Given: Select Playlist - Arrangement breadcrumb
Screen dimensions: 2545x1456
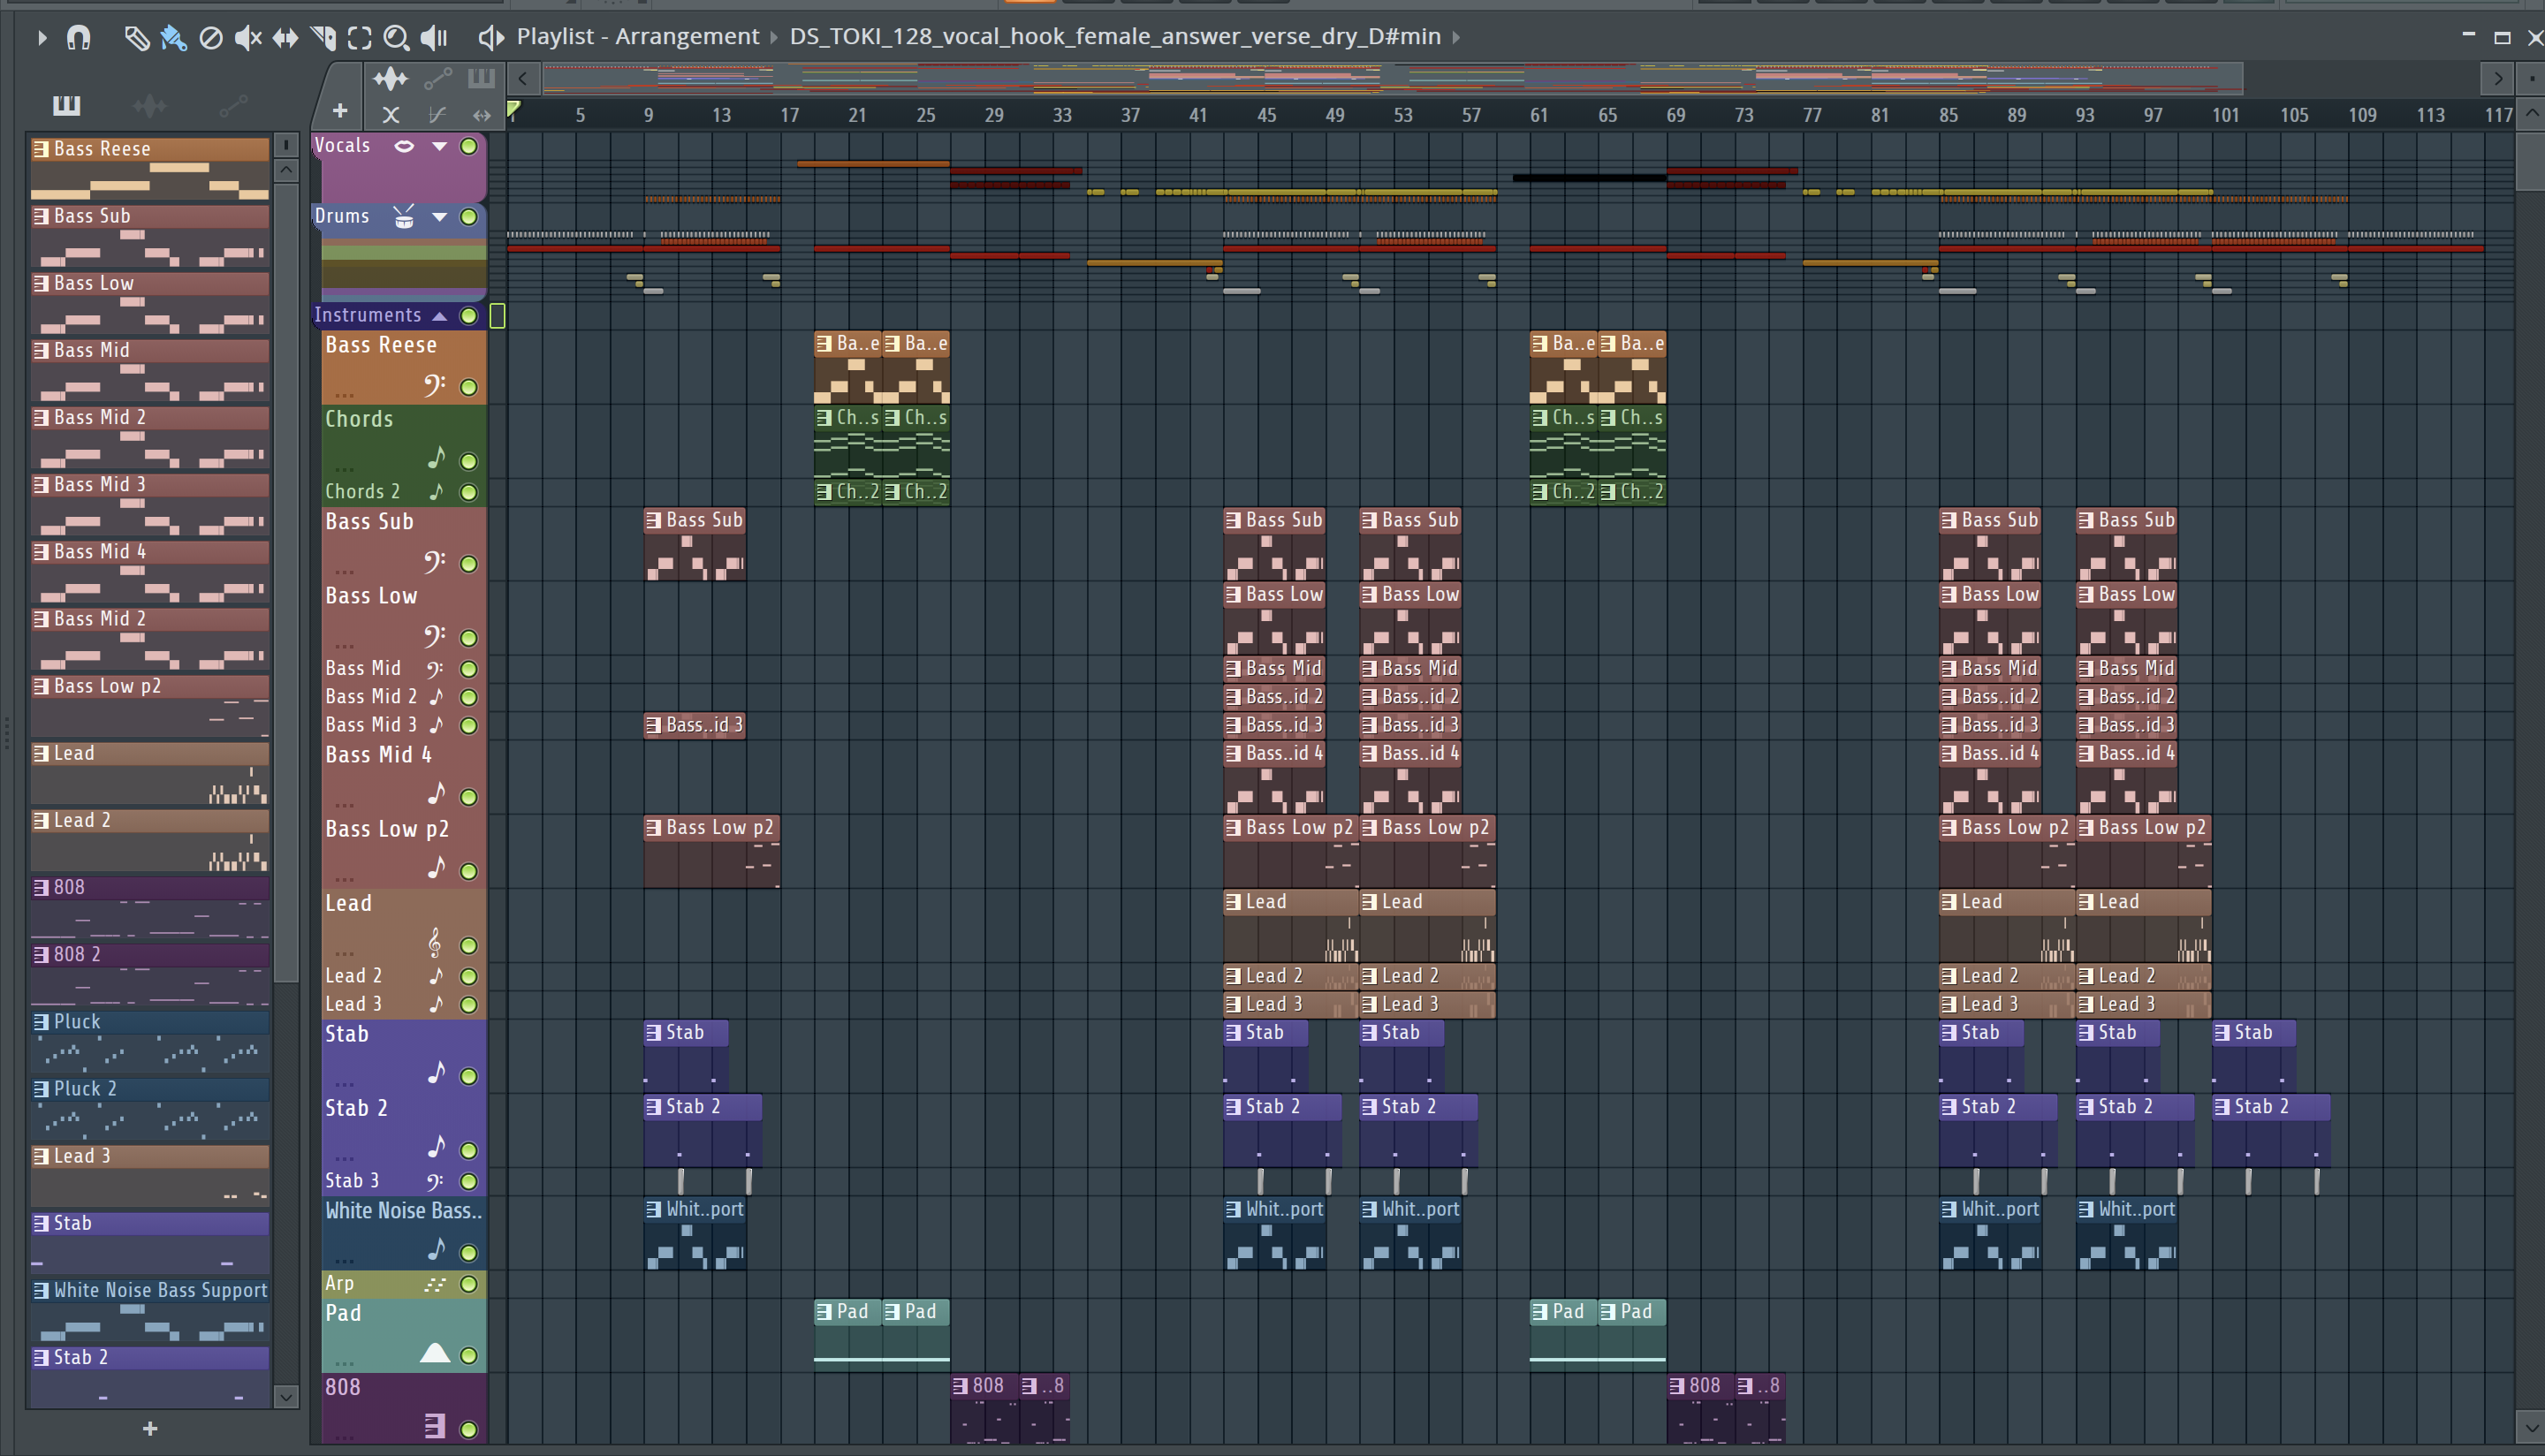Looking at the screenshot, I should point(638,37).
